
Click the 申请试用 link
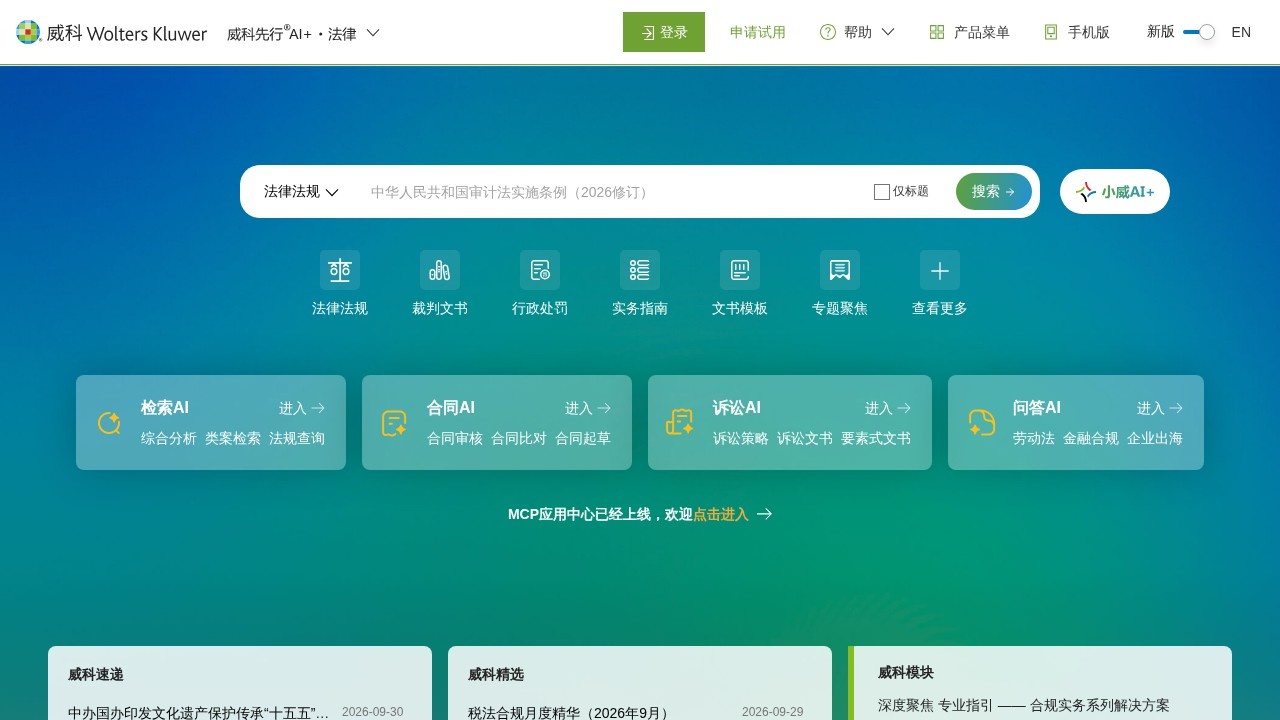coord(758,32)
